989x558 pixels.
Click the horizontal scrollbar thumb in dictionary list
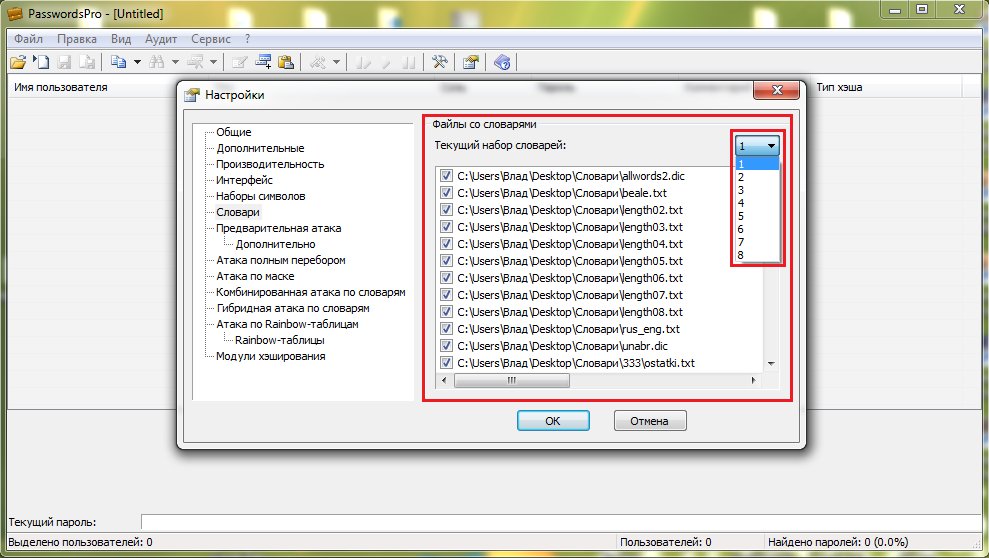pos(511,381)
